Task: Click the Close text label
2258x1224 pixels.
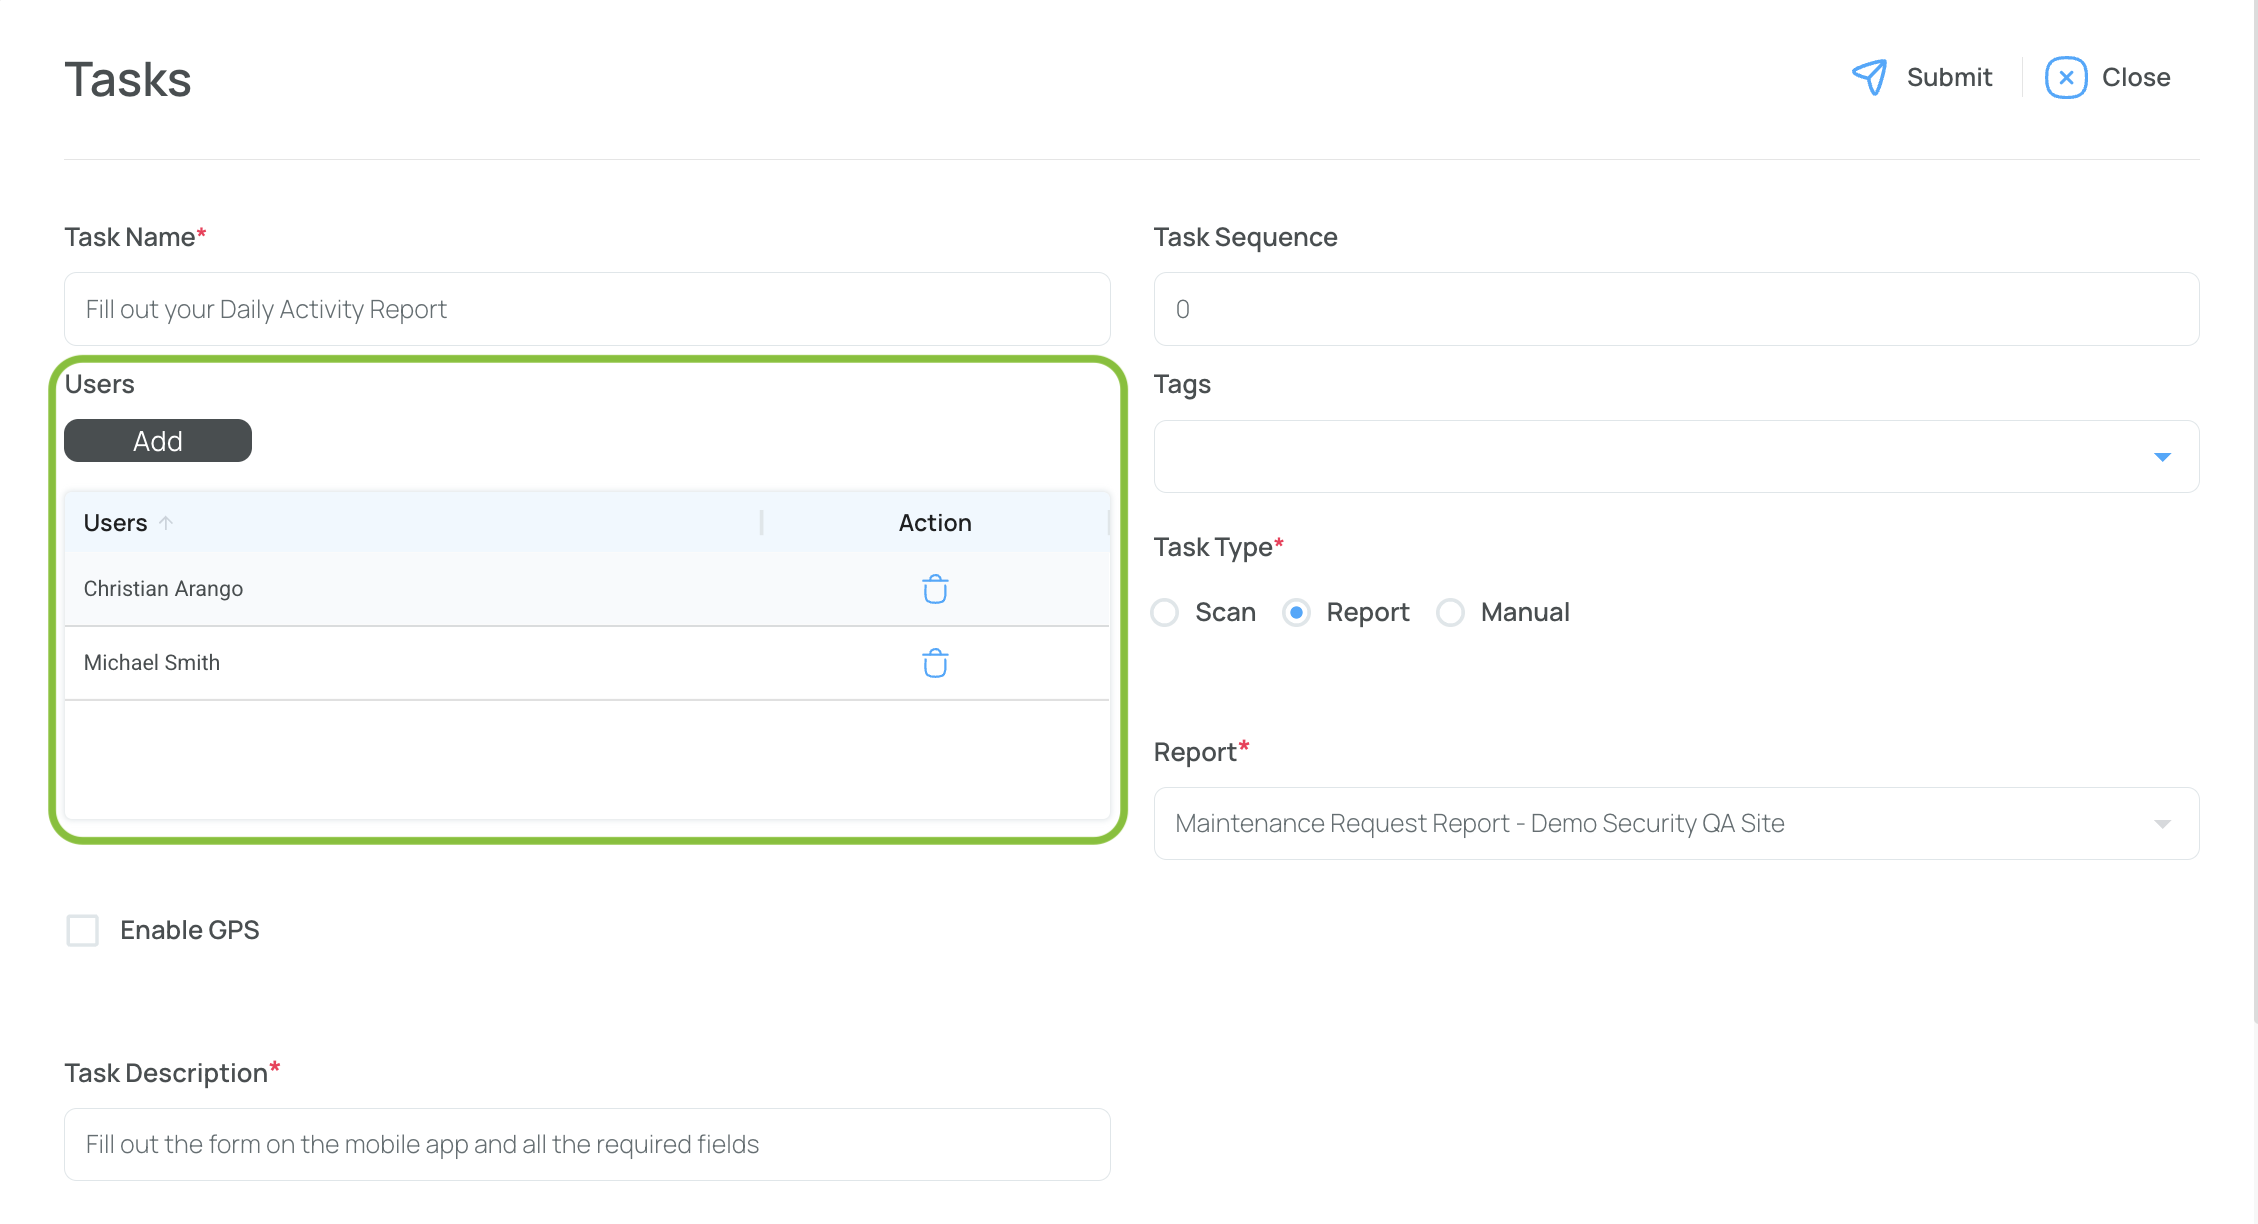Action: (x=2135, y=77)
